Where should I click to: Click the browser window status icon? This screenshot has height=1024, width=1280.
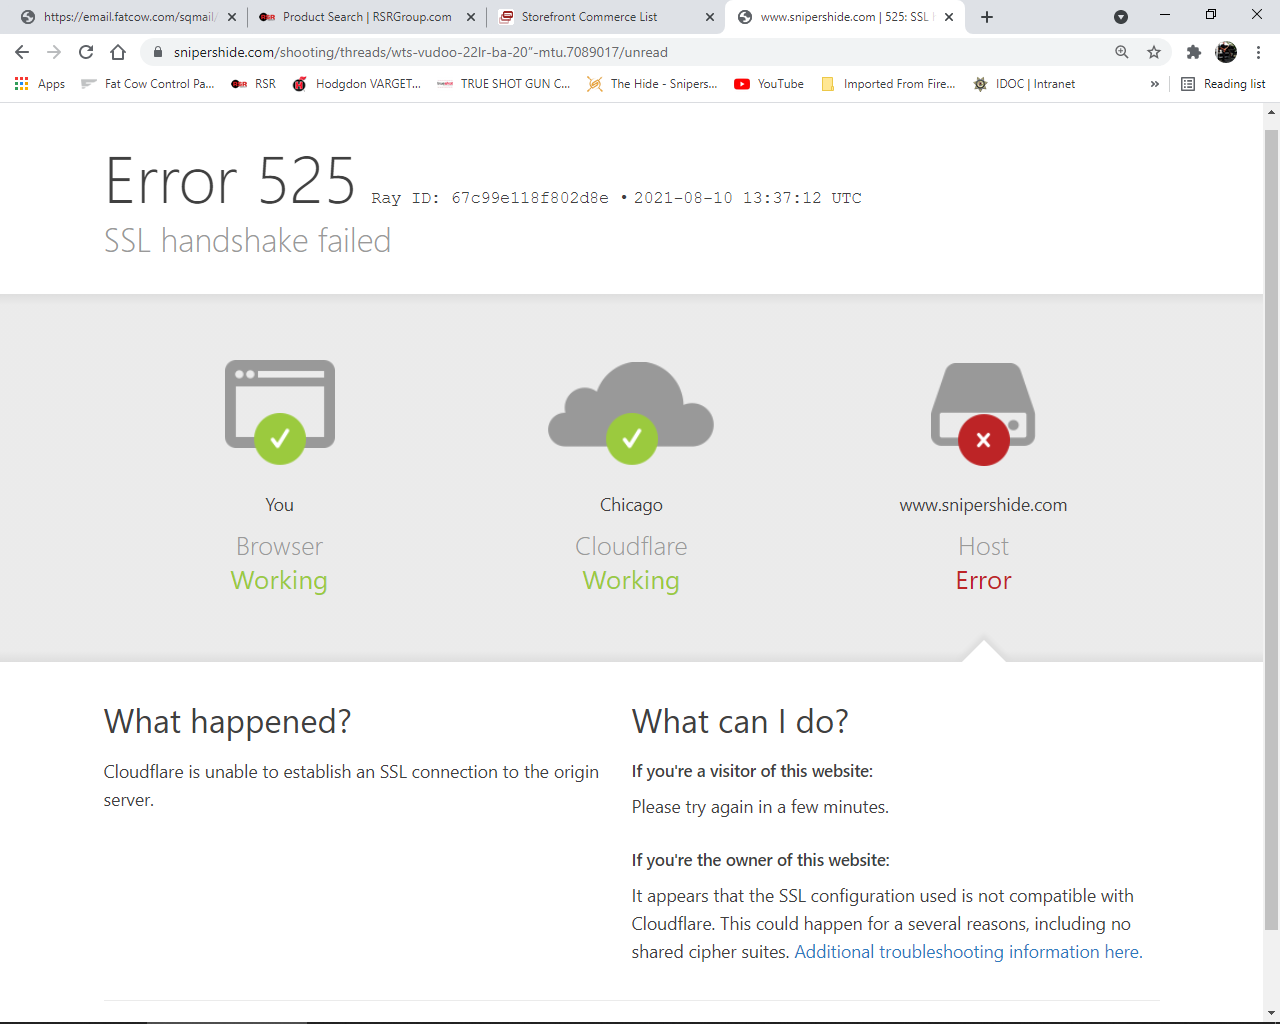pos(280,412)
